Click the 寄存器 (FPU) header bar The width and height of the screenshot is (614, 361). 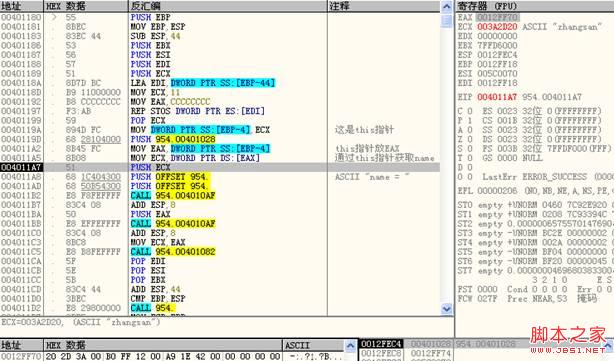point(535,6)
